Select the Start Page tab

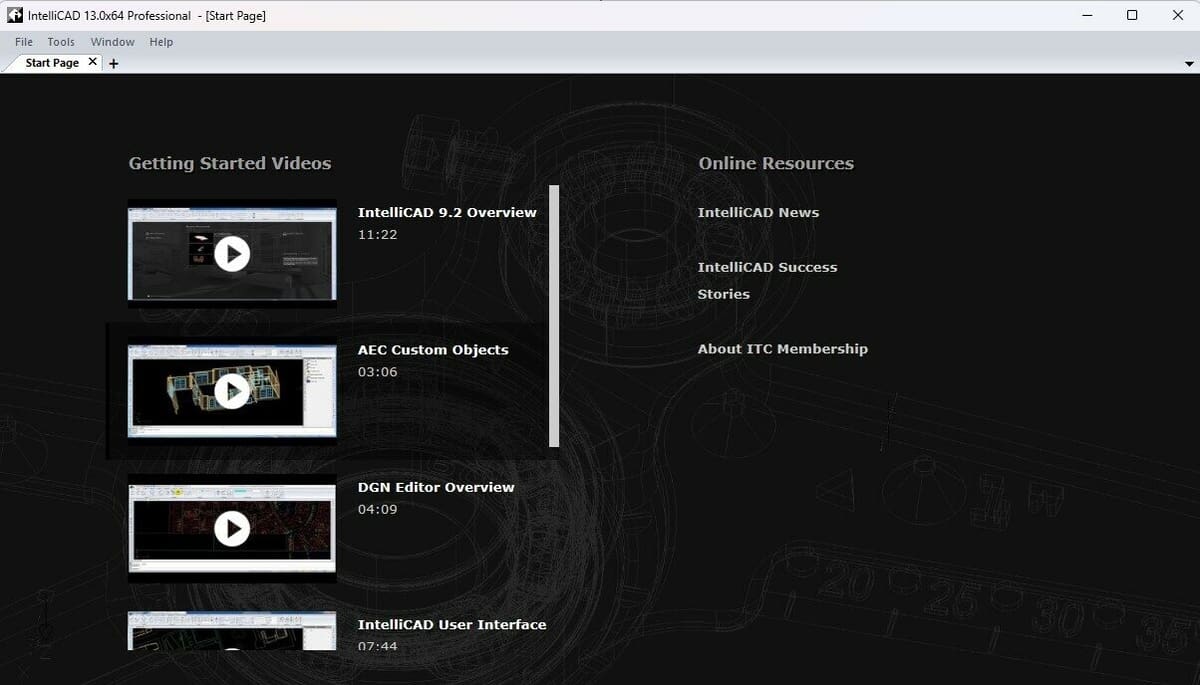(52, 62)
